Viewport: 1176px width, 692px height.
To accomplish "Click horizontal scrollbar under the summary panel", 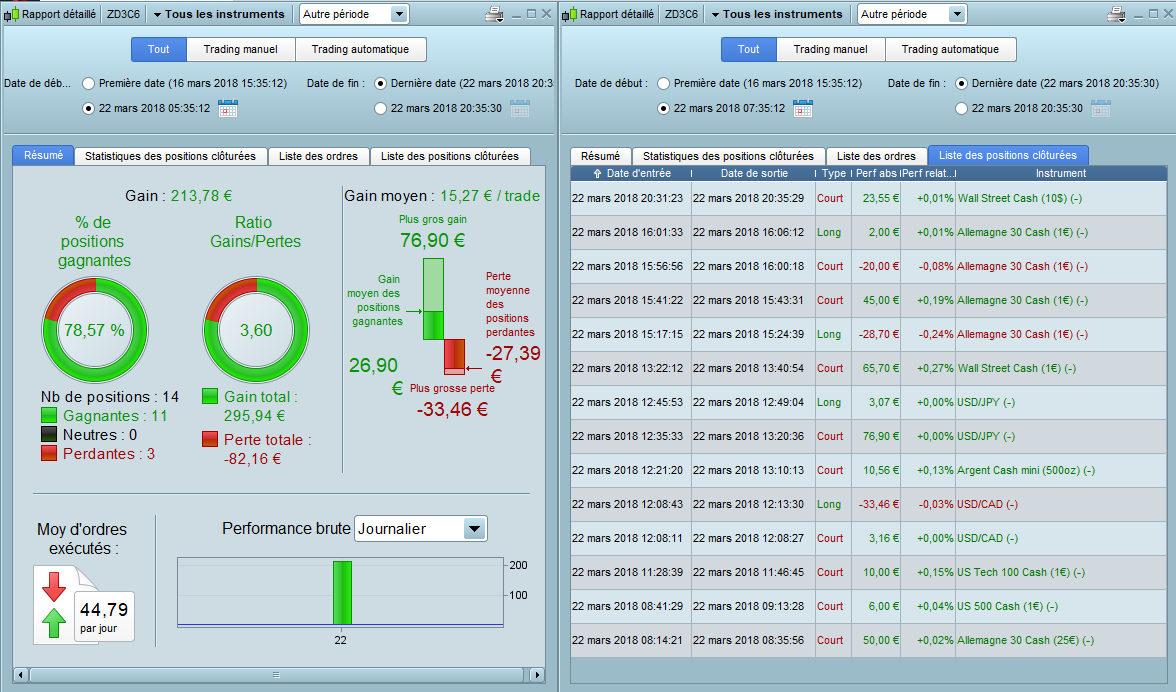I will 276,675.
